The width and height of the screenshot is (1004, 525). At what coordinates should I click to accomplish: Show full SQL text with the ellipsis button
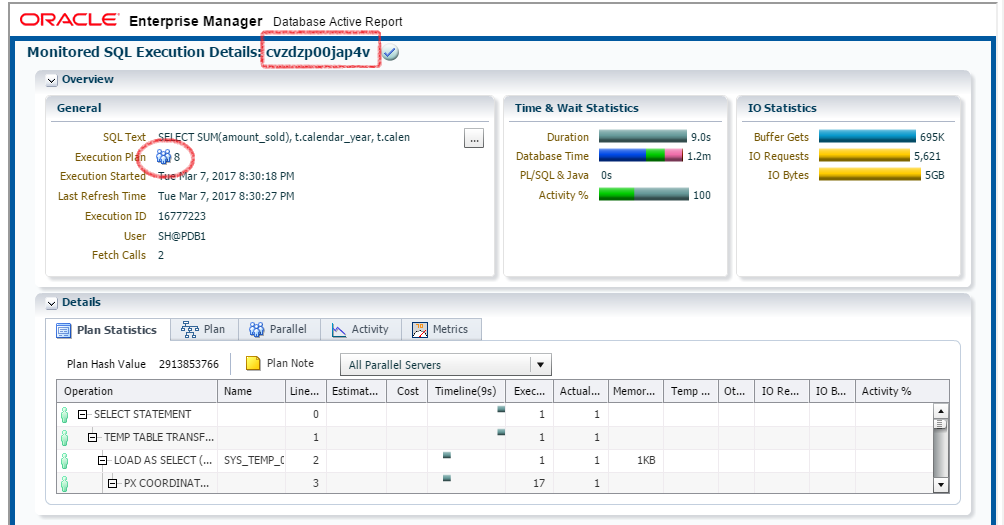click(474, 139)
